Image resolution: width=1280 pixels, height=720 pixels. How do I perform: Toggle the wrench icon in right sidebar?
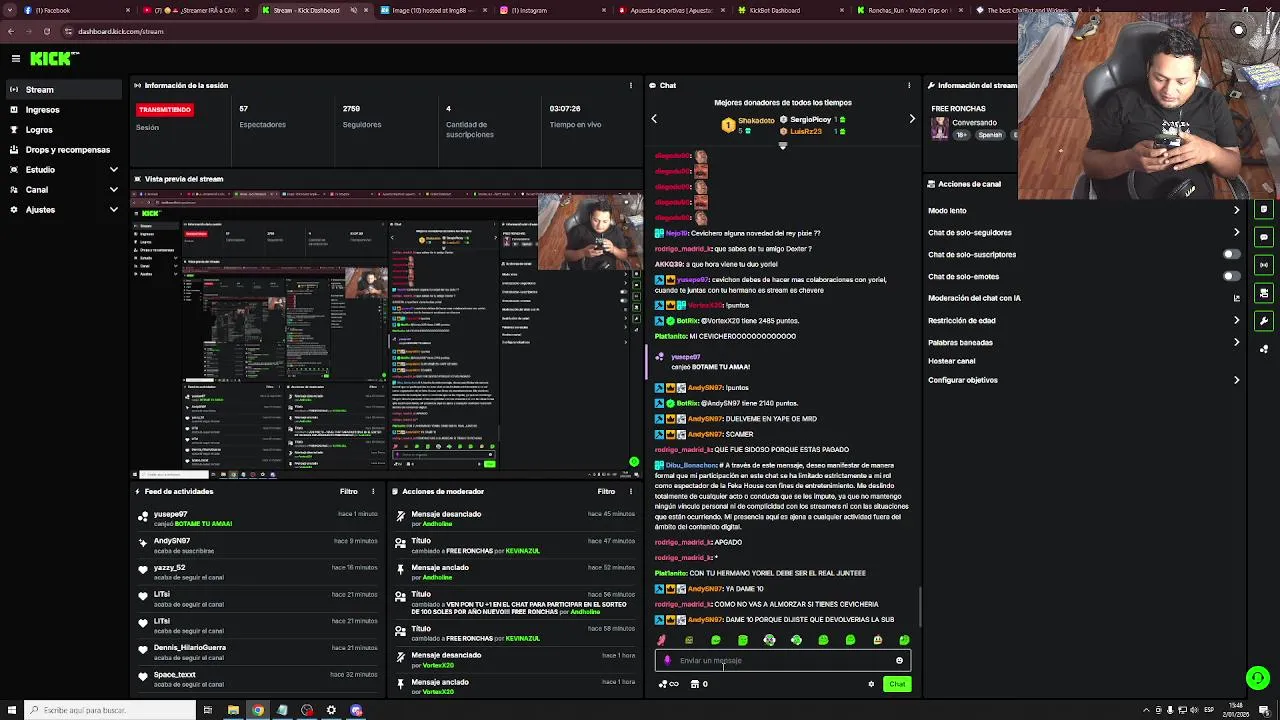[1264, 321]
